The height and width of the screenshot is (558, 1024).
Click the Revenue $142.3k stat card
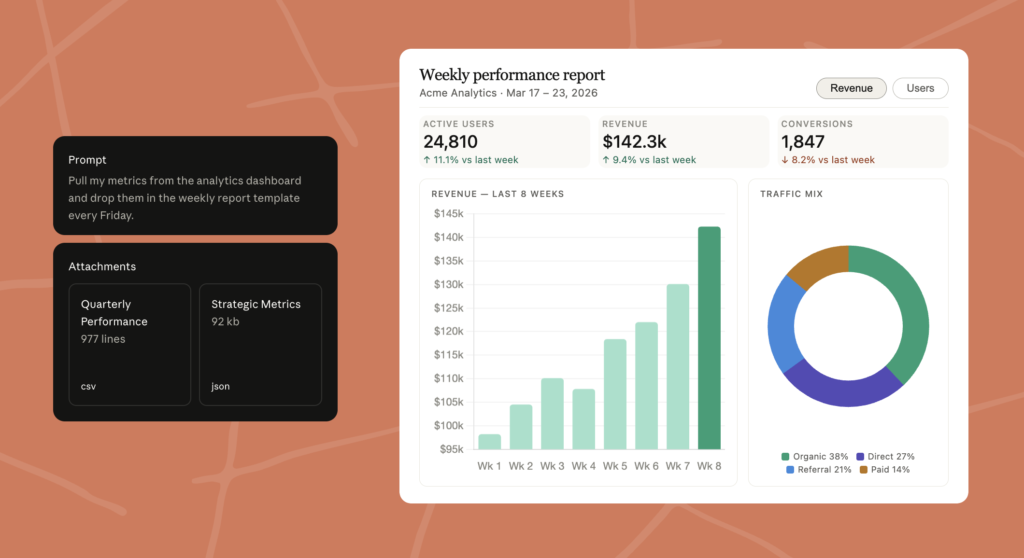[684, 142]
